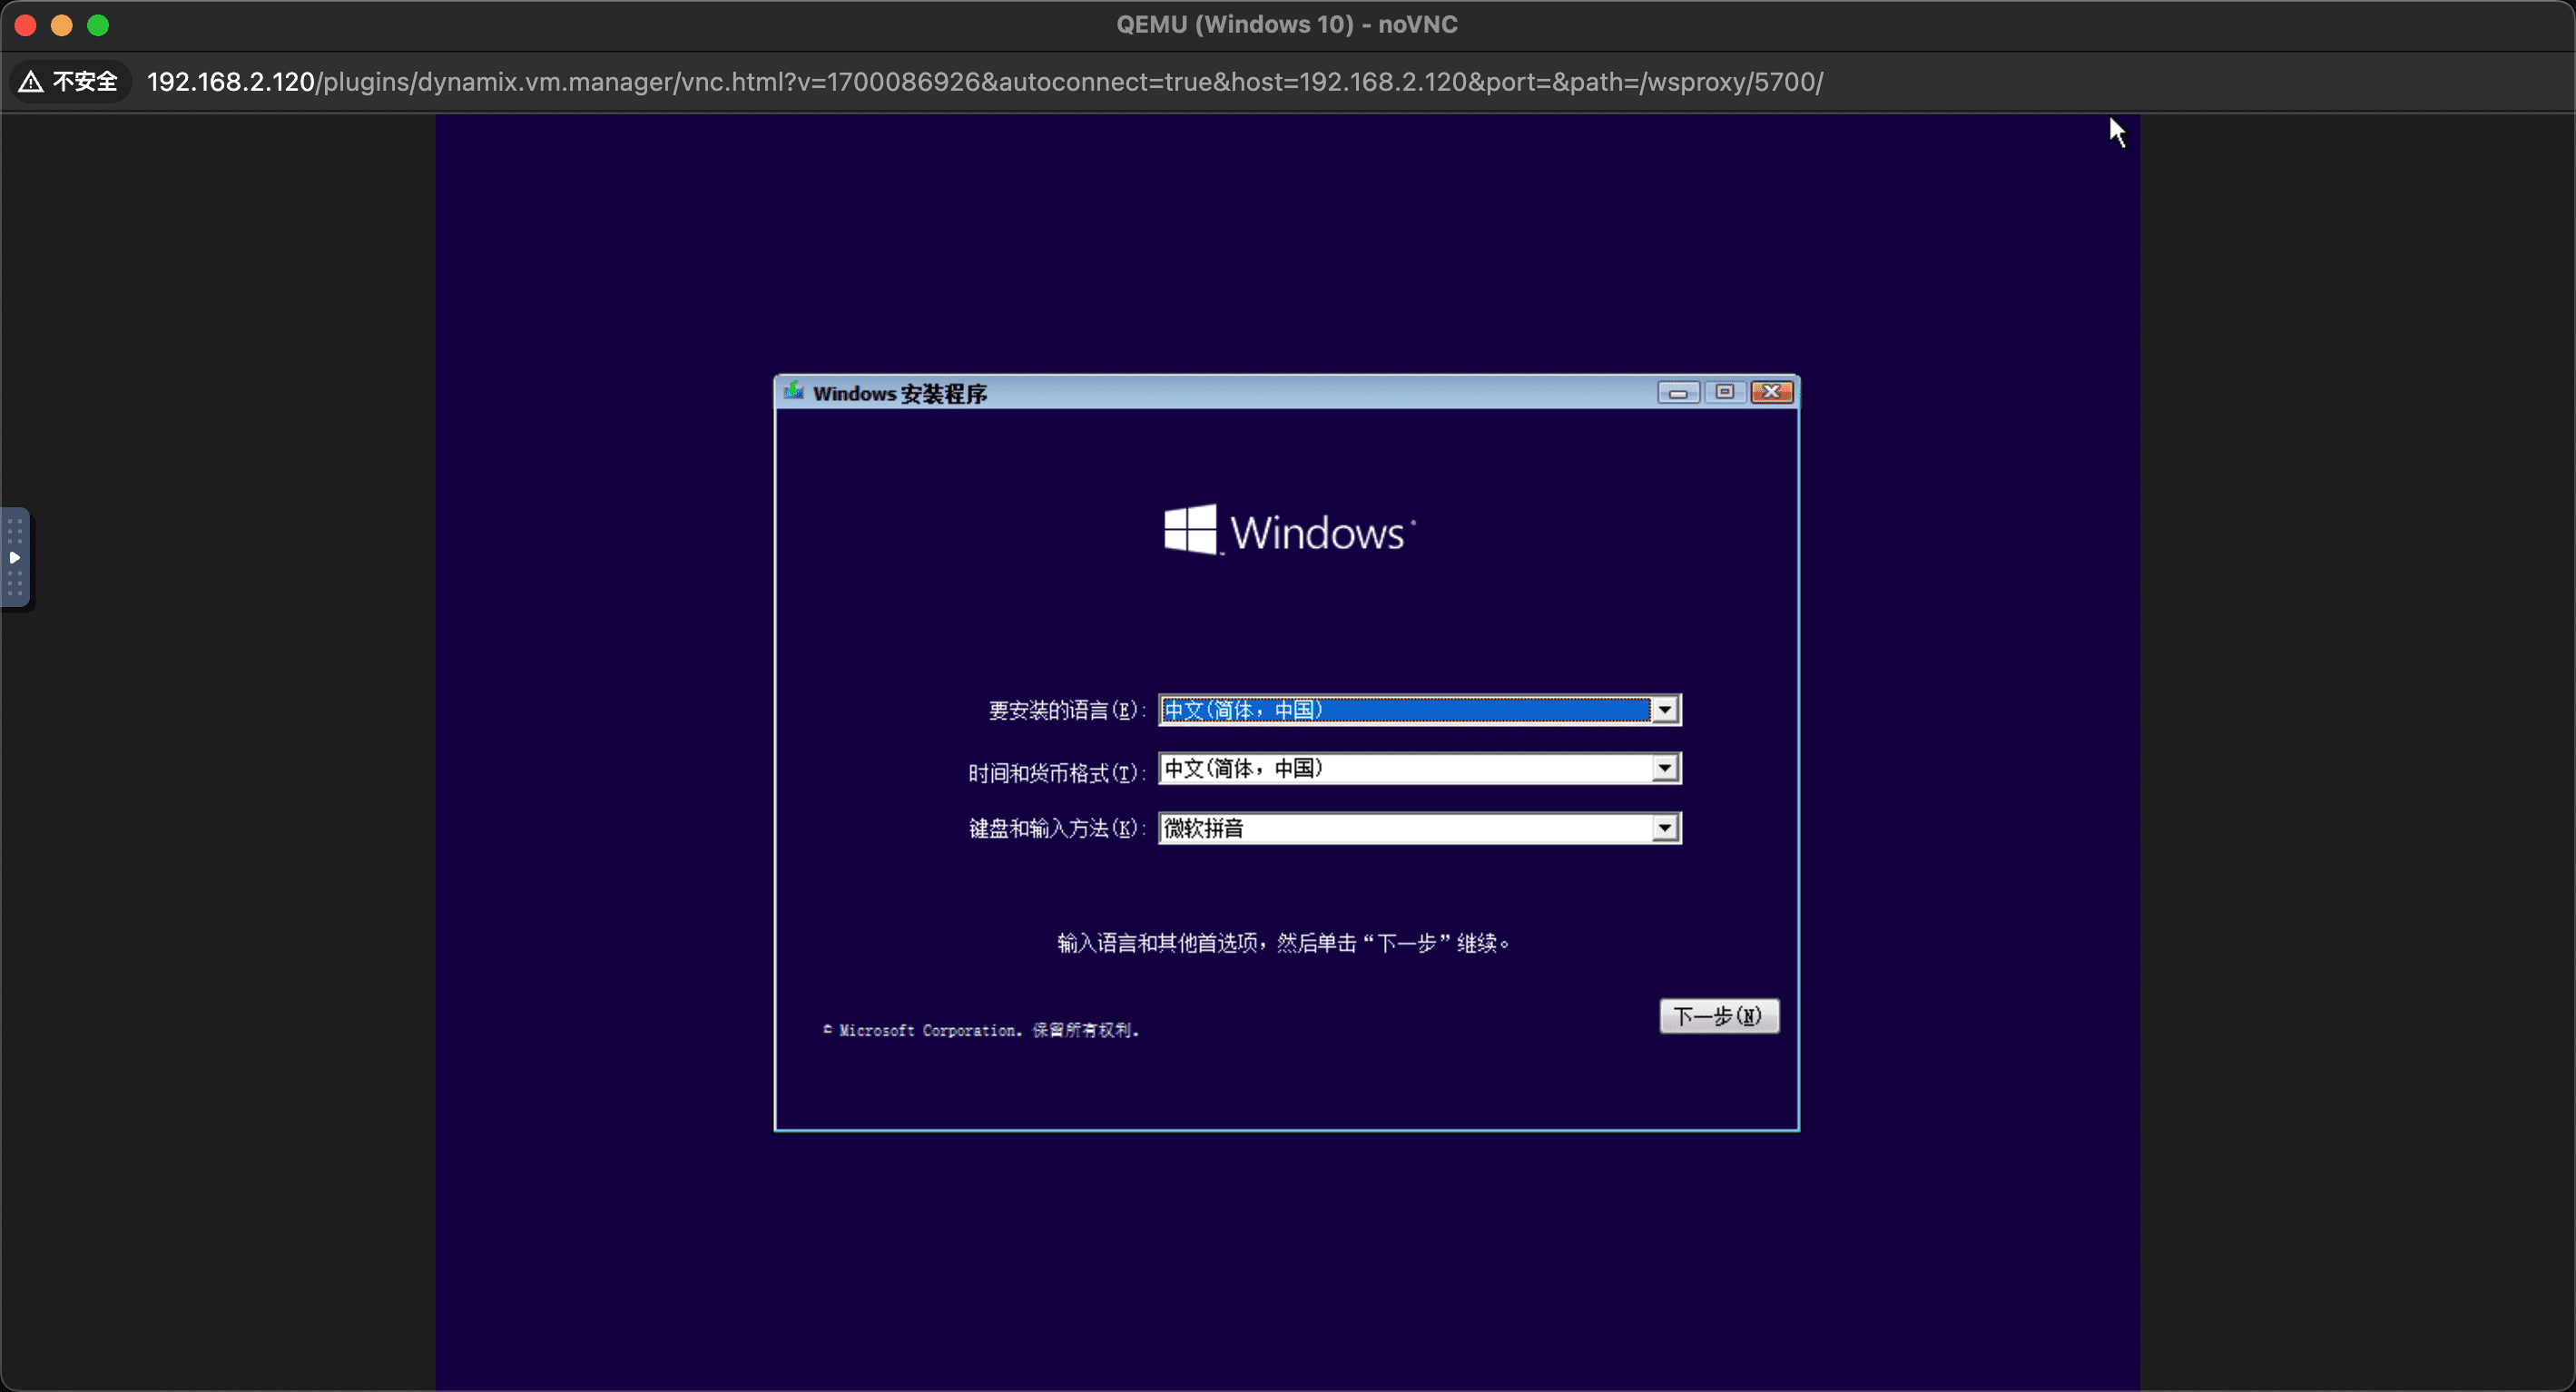The height and width of the screenshot is (1392, 2576).
Task: Click the Windows 安装程序 title text
Action: [x=899, y=393]
